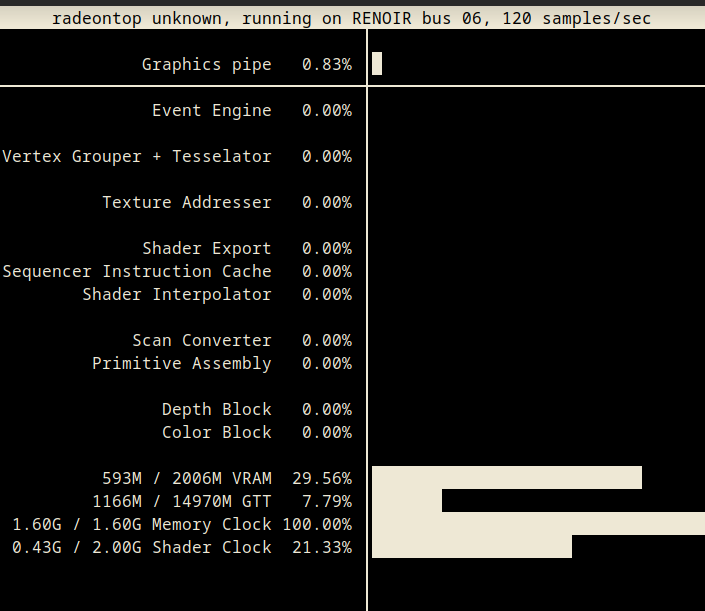Screen dimensions: 705x611
Task: Click the VRAM usage bar
Action: click(x=507, y=477)
